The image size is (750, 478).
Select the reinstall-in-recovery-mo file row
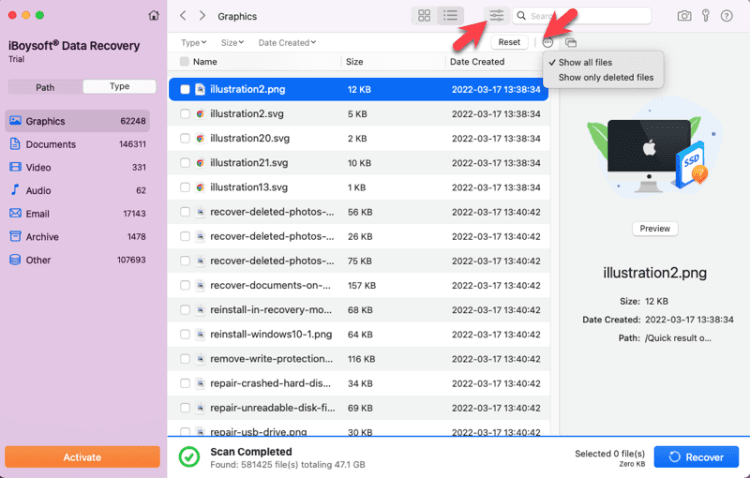click(x=358, y=310)
